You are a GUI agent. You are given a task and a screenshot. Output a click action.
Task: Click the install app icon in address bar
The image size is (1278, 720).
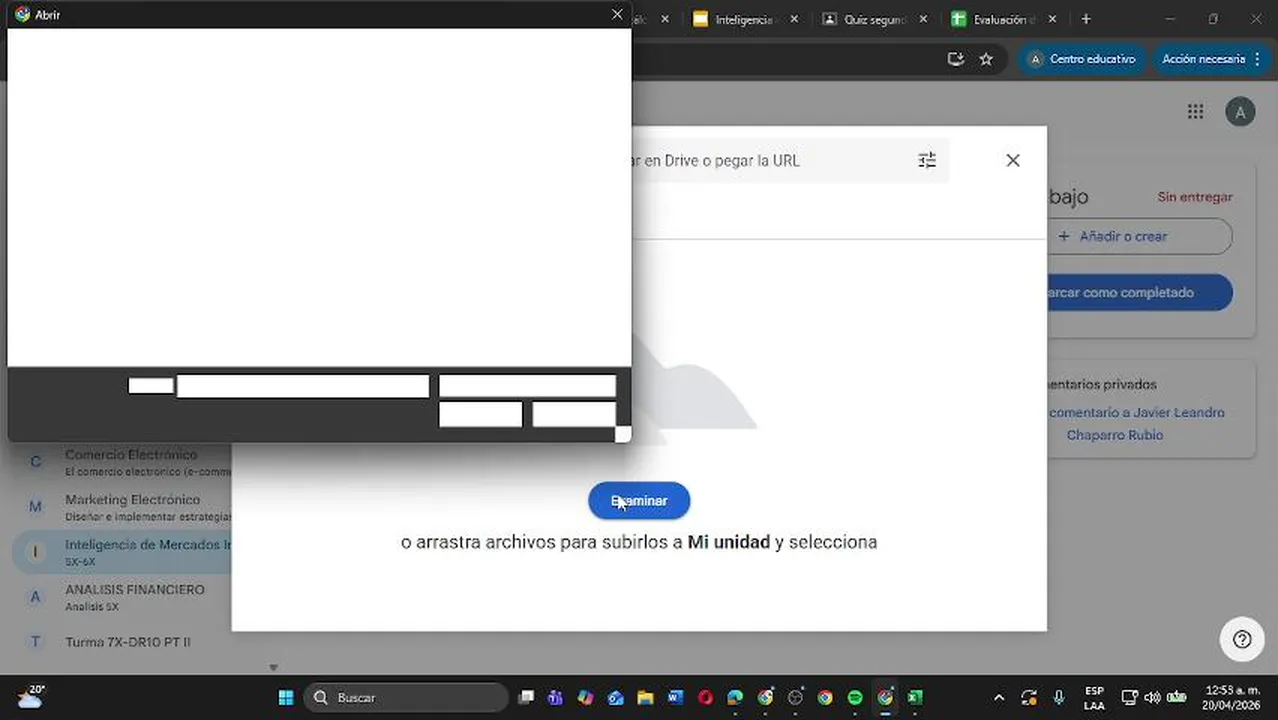[956, 59]
